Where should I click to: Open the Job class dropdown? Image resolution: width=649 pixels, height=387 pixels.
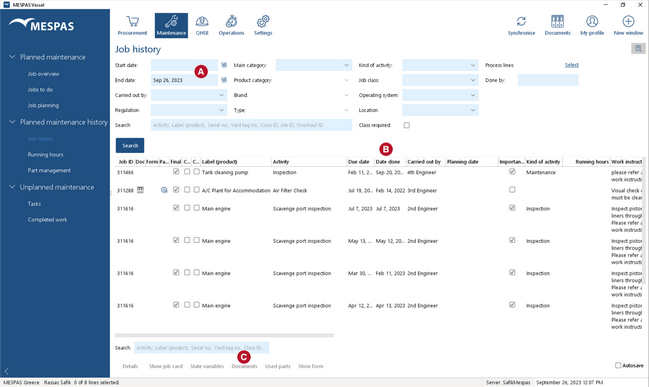440,80
